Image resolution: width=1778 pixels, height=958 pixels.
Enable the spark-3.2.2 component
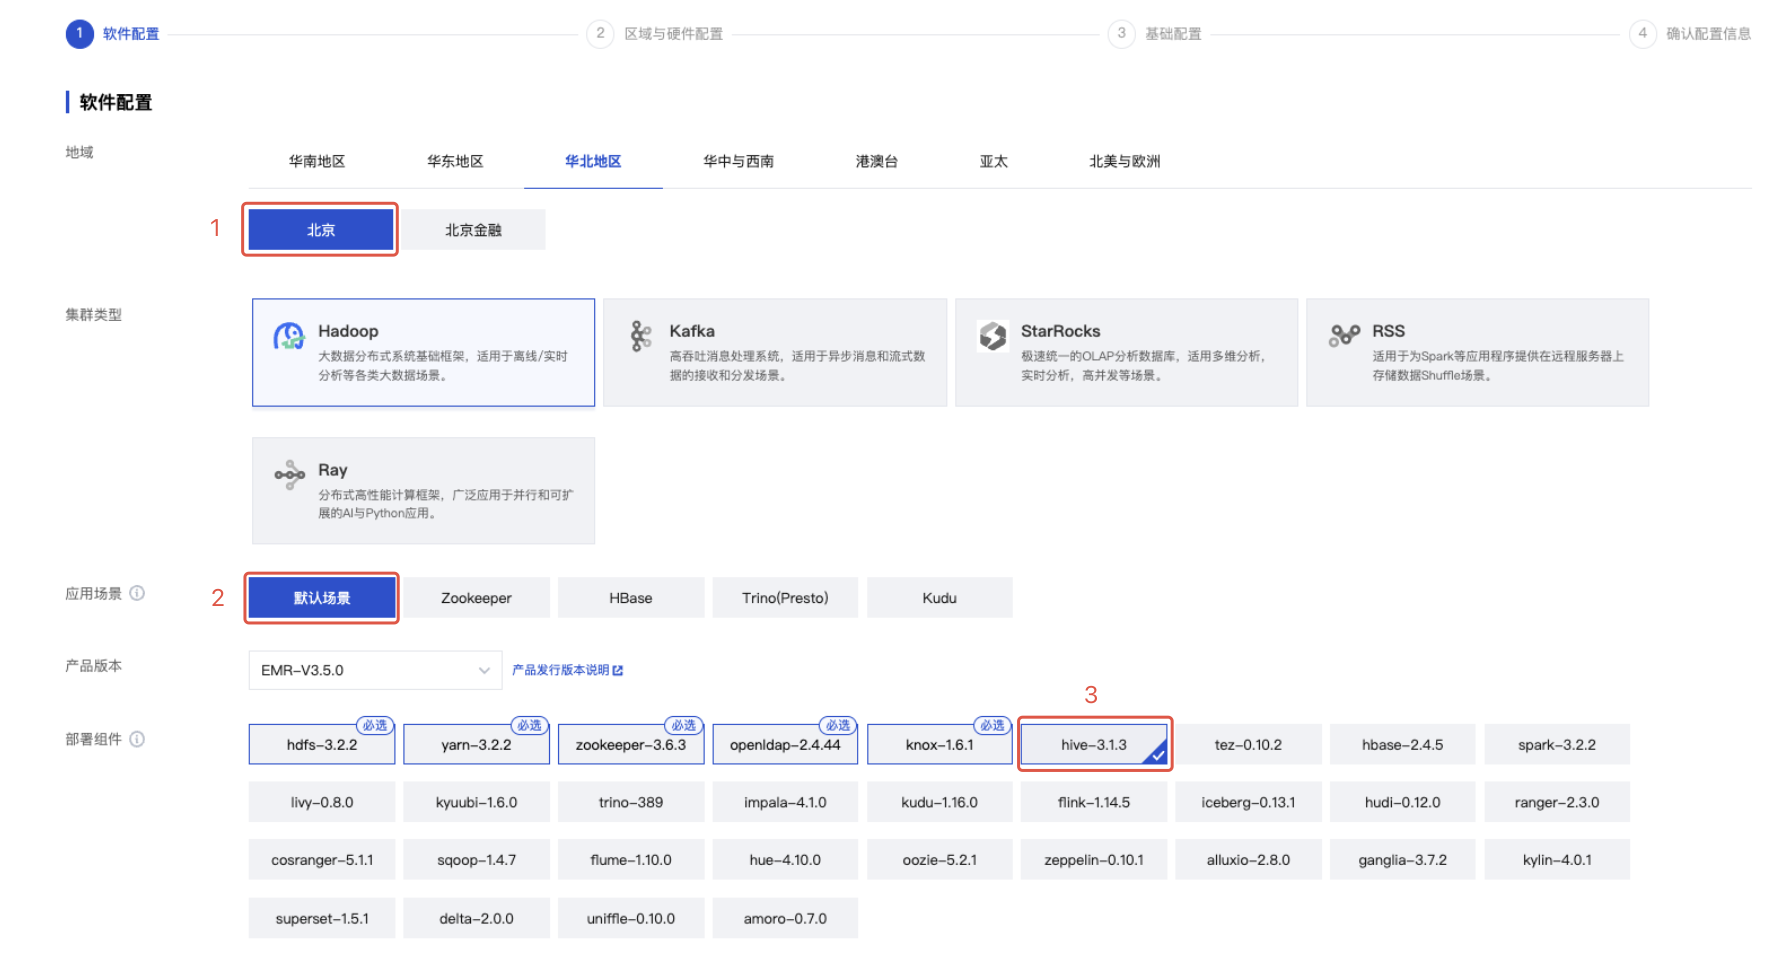1556,745
